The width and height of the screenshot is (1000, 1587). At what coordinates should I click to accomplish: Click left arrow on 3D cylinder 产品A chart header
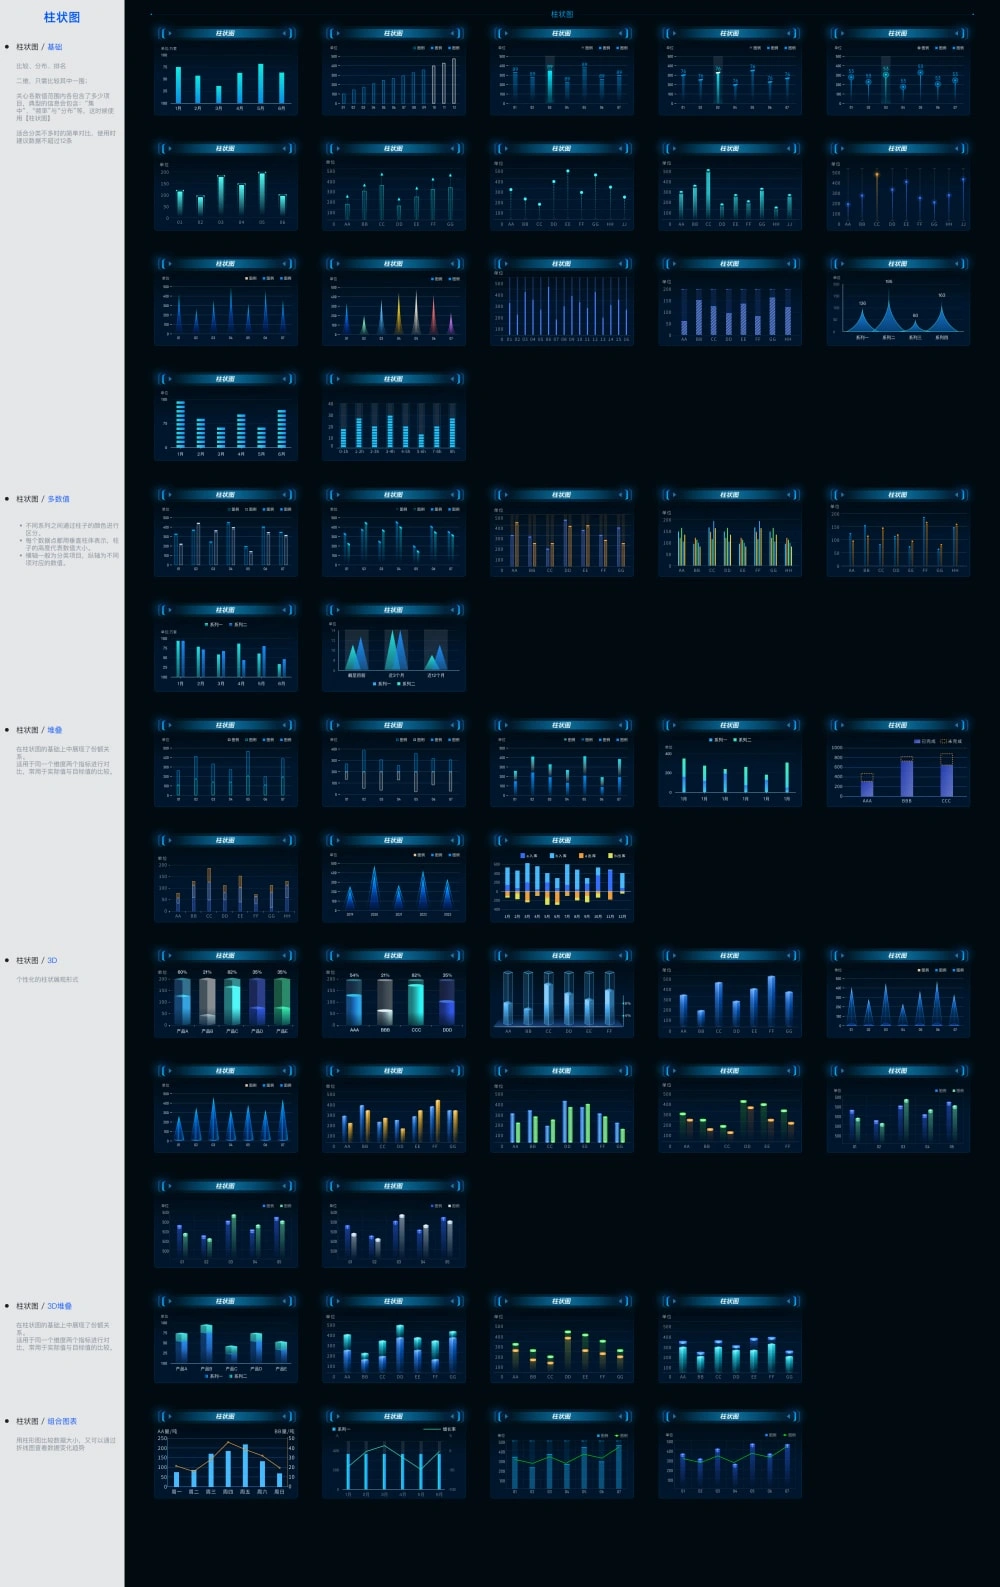(167, 955)
